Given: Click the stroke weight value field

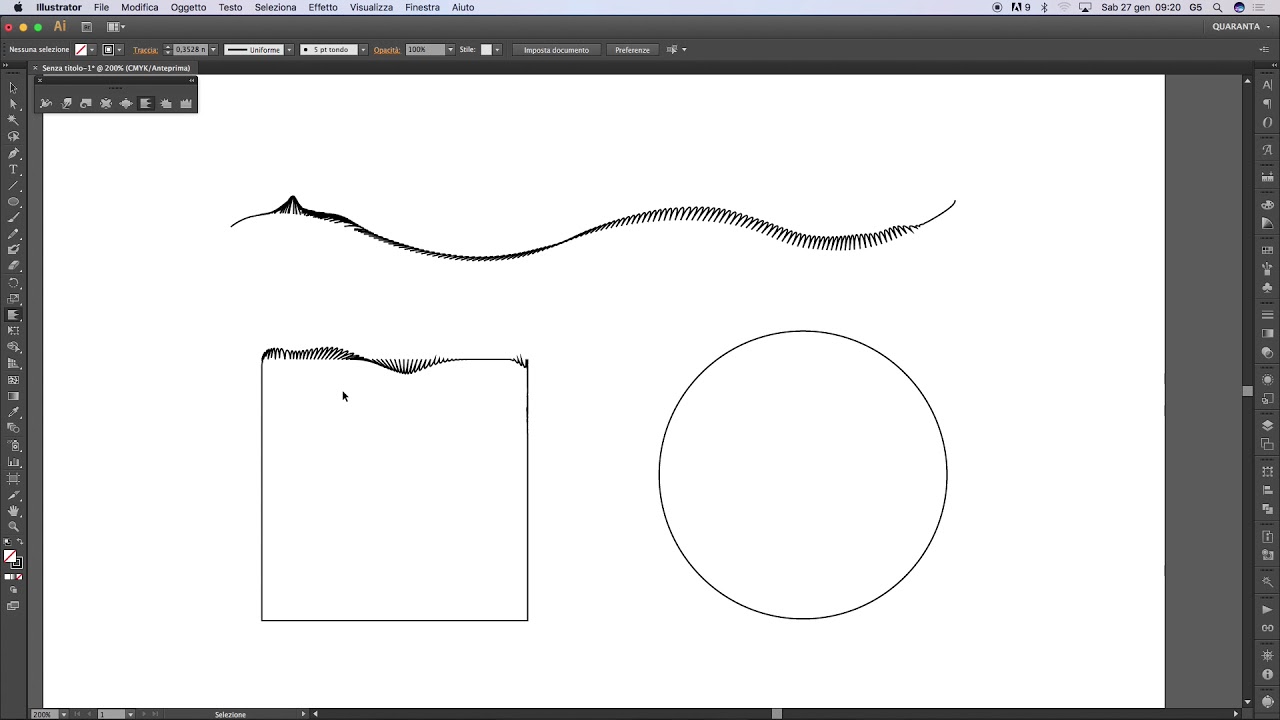Looking at the screenshot, I should pyautogui.click(x=189, y=49).
